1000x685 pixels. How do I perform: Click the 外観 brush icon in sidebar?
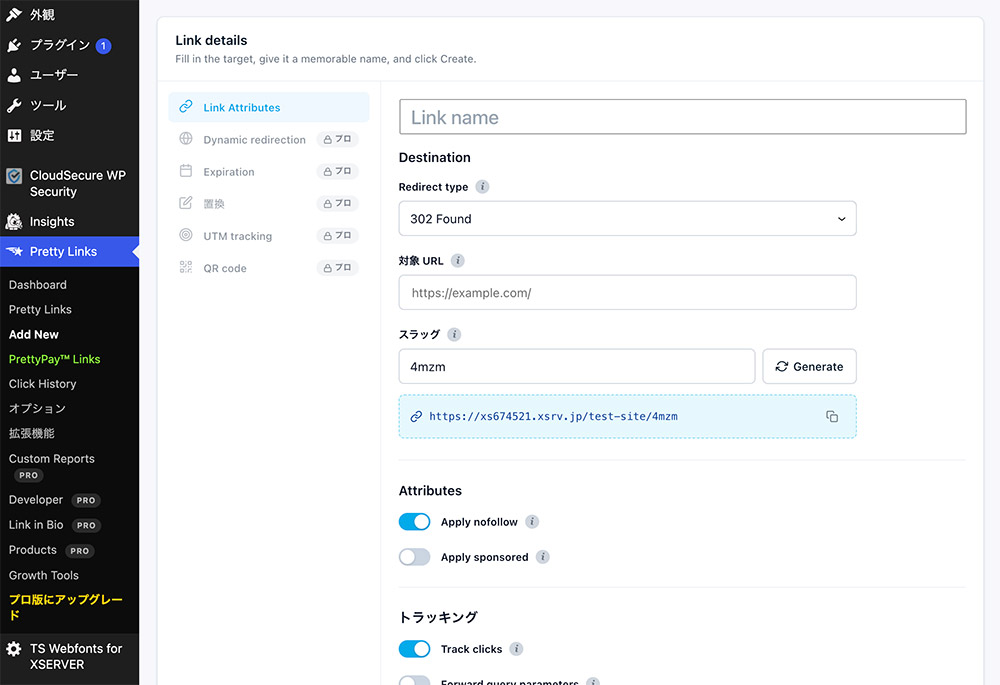pos(14,14)
